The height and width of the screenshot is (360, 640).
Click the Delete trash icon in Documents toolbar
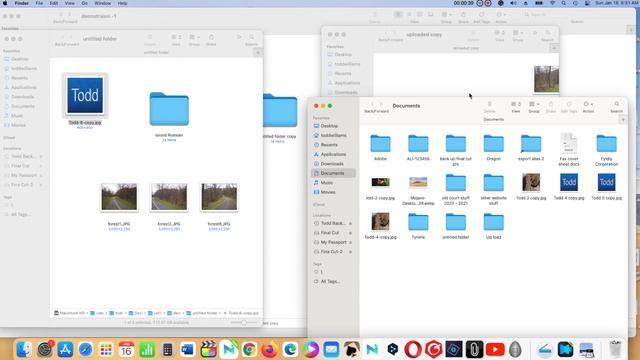489,104
